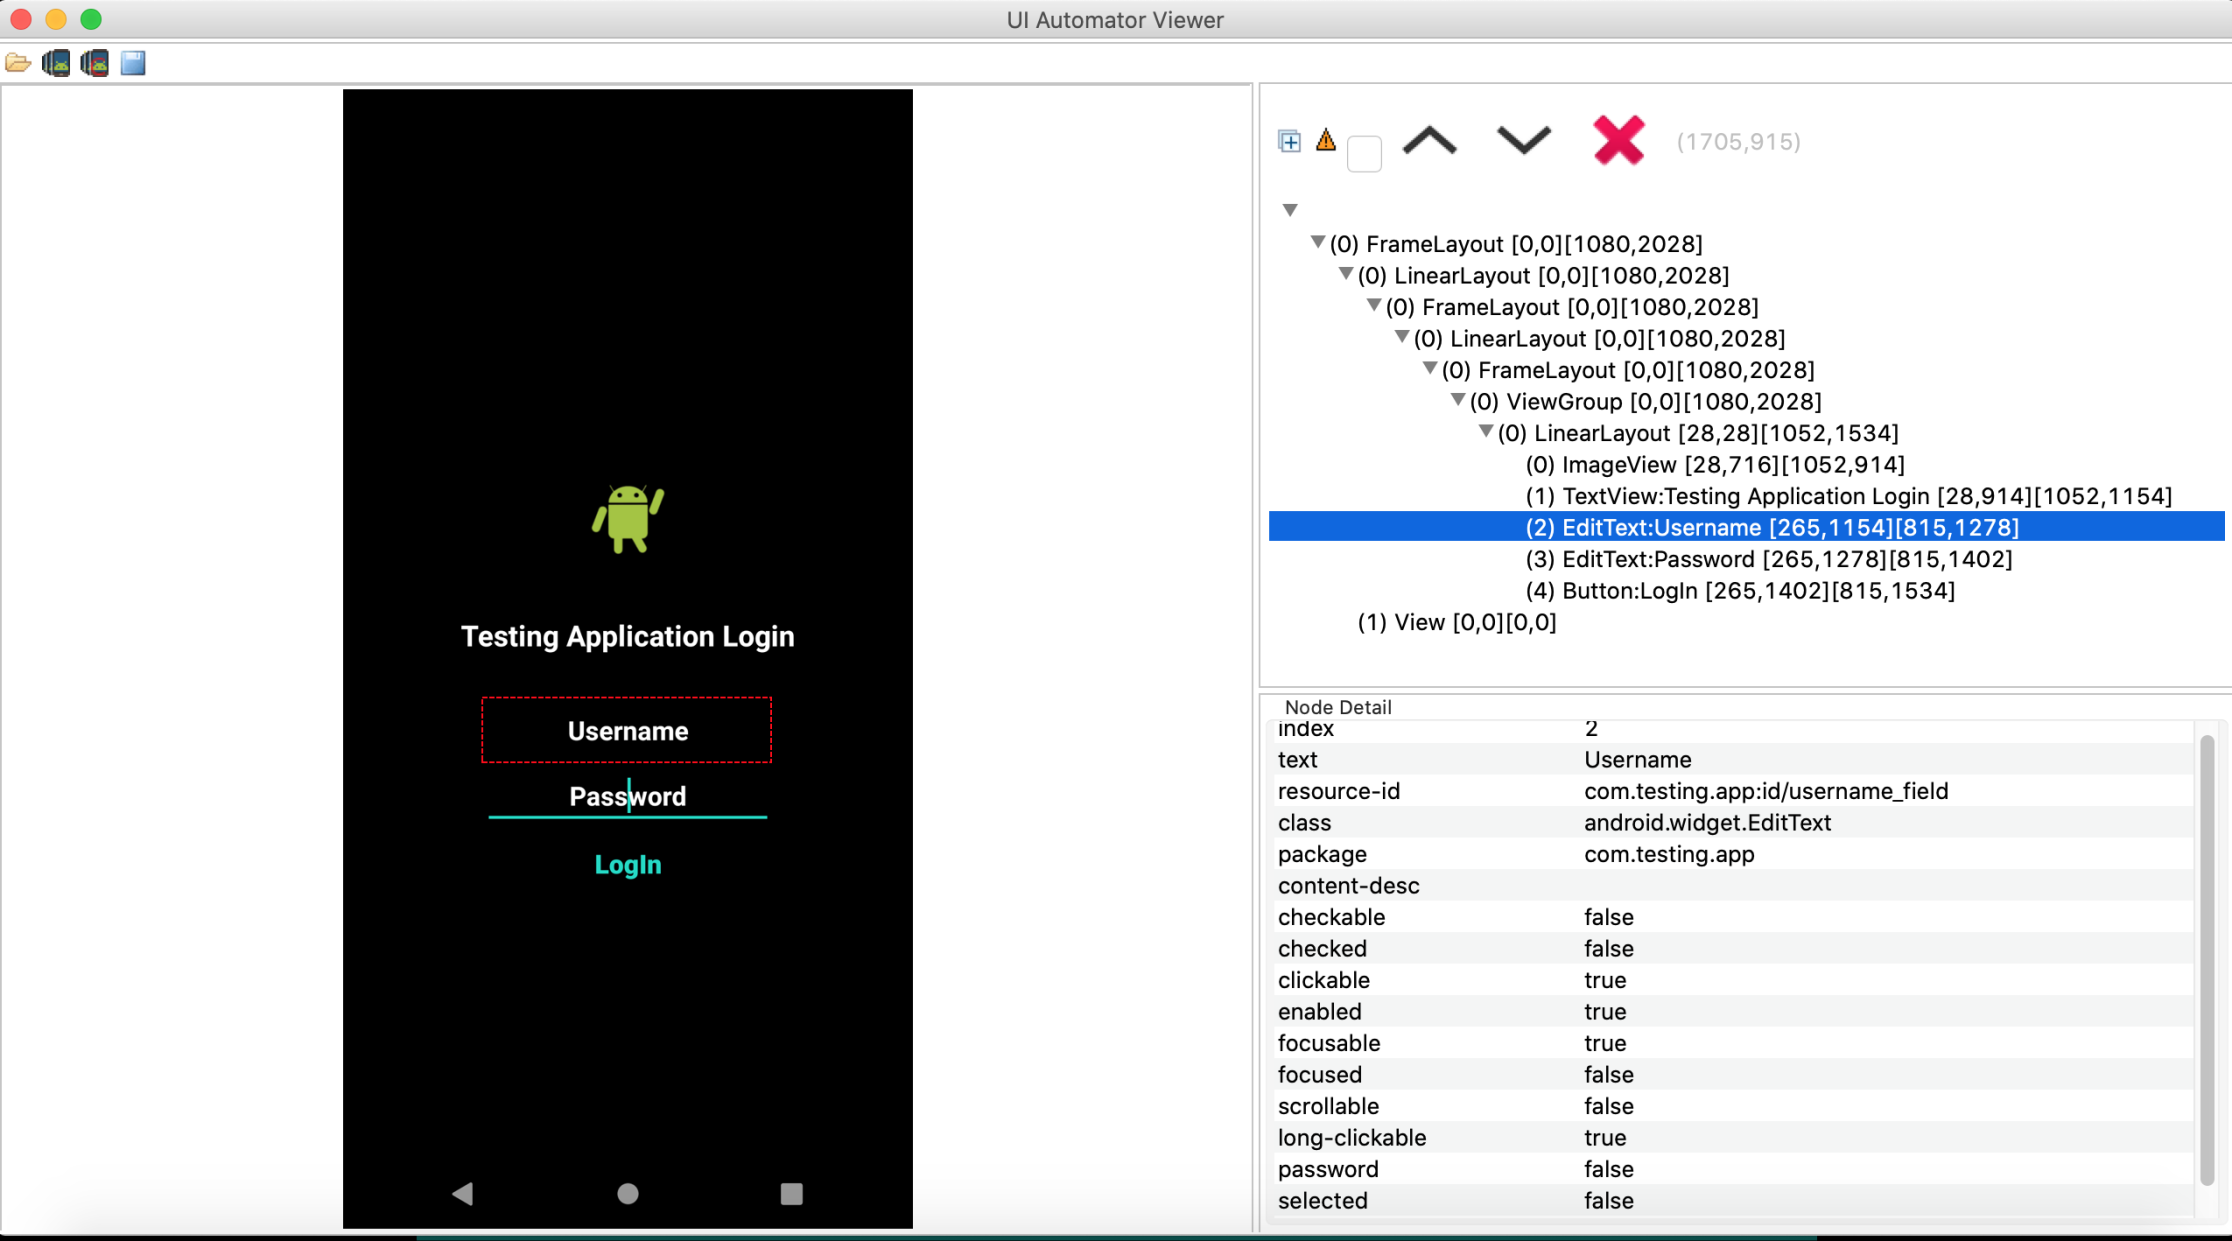Viewport: 2232px width, 1241px height.
Task: Click the Android robot logo image
Action: tap(628, 519)
